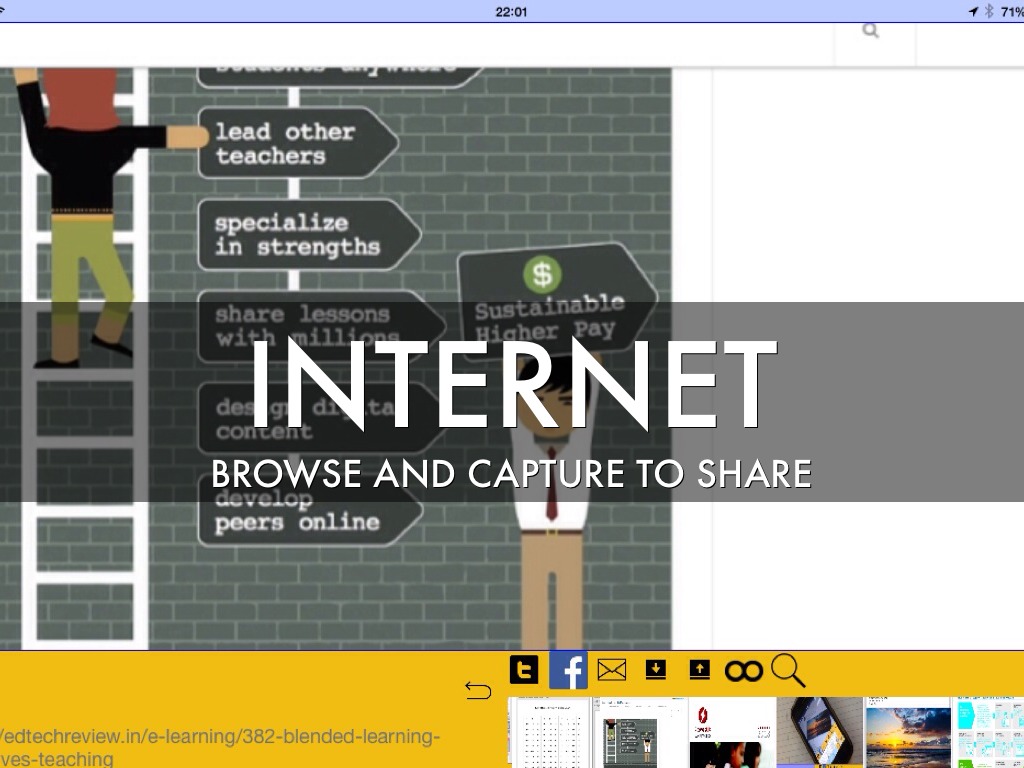Click the 'INTERNET' title text
1024x768 pixels.
tap(512, 387)
